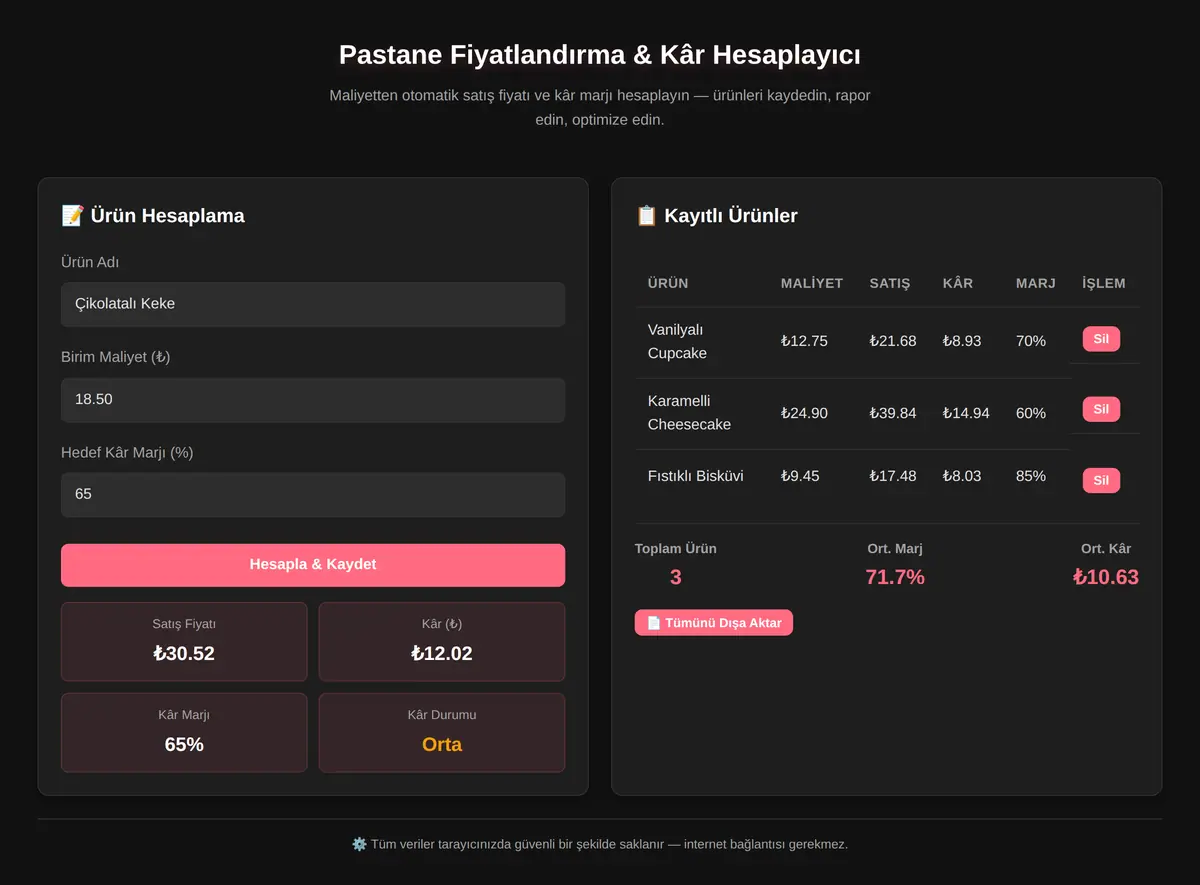Click the Hedef Kâr Marjı (%) label
This screenshot has width=1200, height=885.
127,452
